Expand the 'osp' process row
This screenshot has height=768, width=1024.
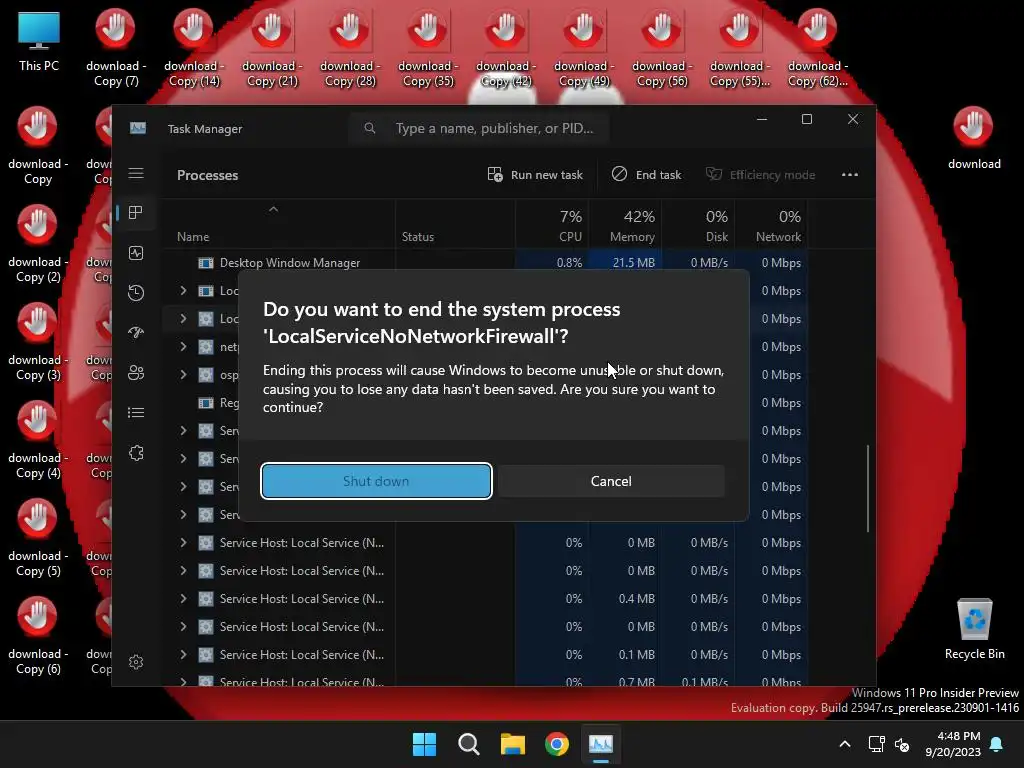click(184, 375)
